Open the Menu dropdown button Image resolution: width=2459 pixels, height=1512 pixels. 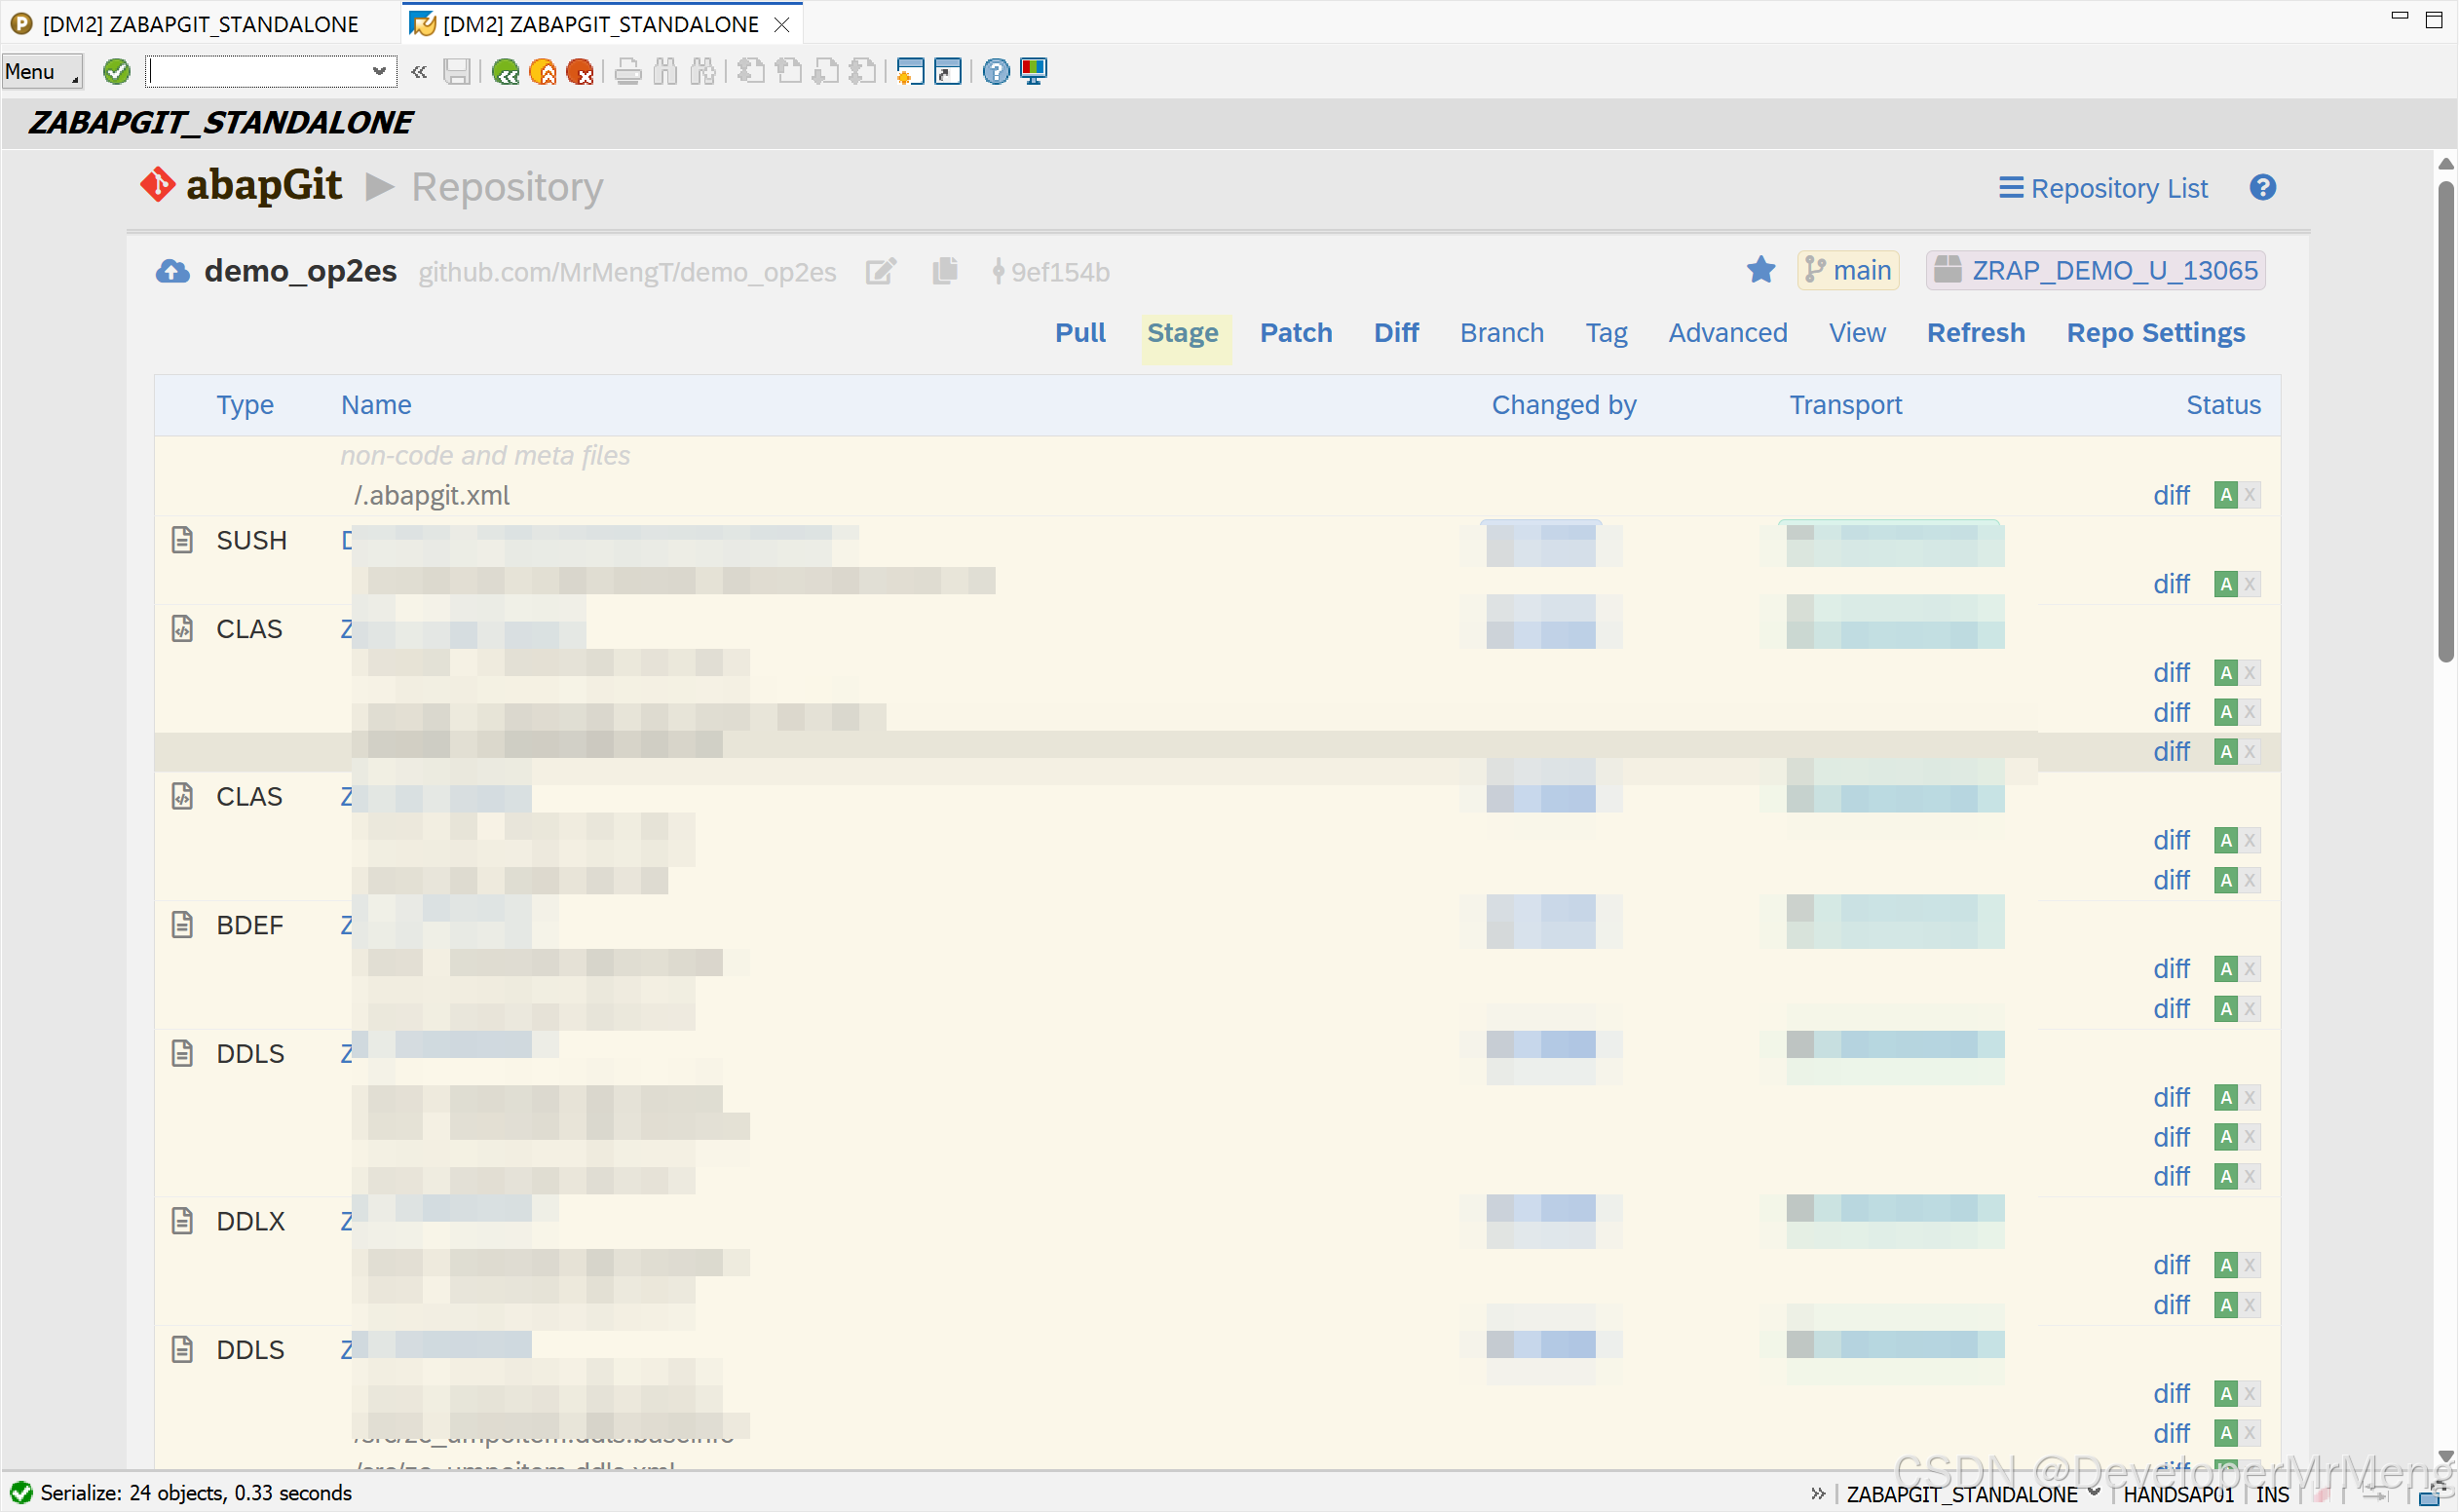click(x=41, y=72)
